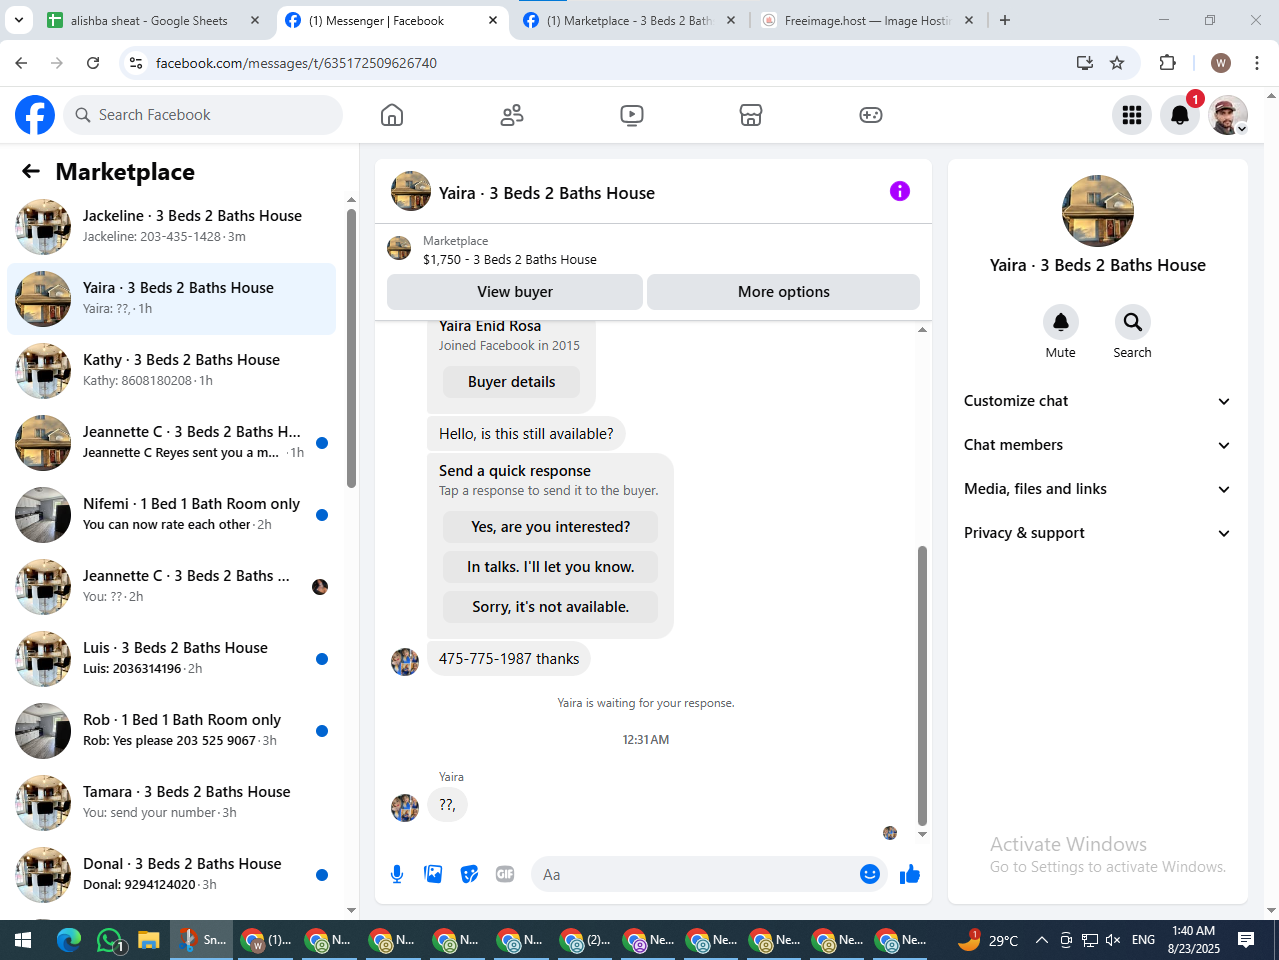Click the $1,750 - 3 Beds 2 Baths House listing
1279x960 pixels.
(x=510, y=259)
